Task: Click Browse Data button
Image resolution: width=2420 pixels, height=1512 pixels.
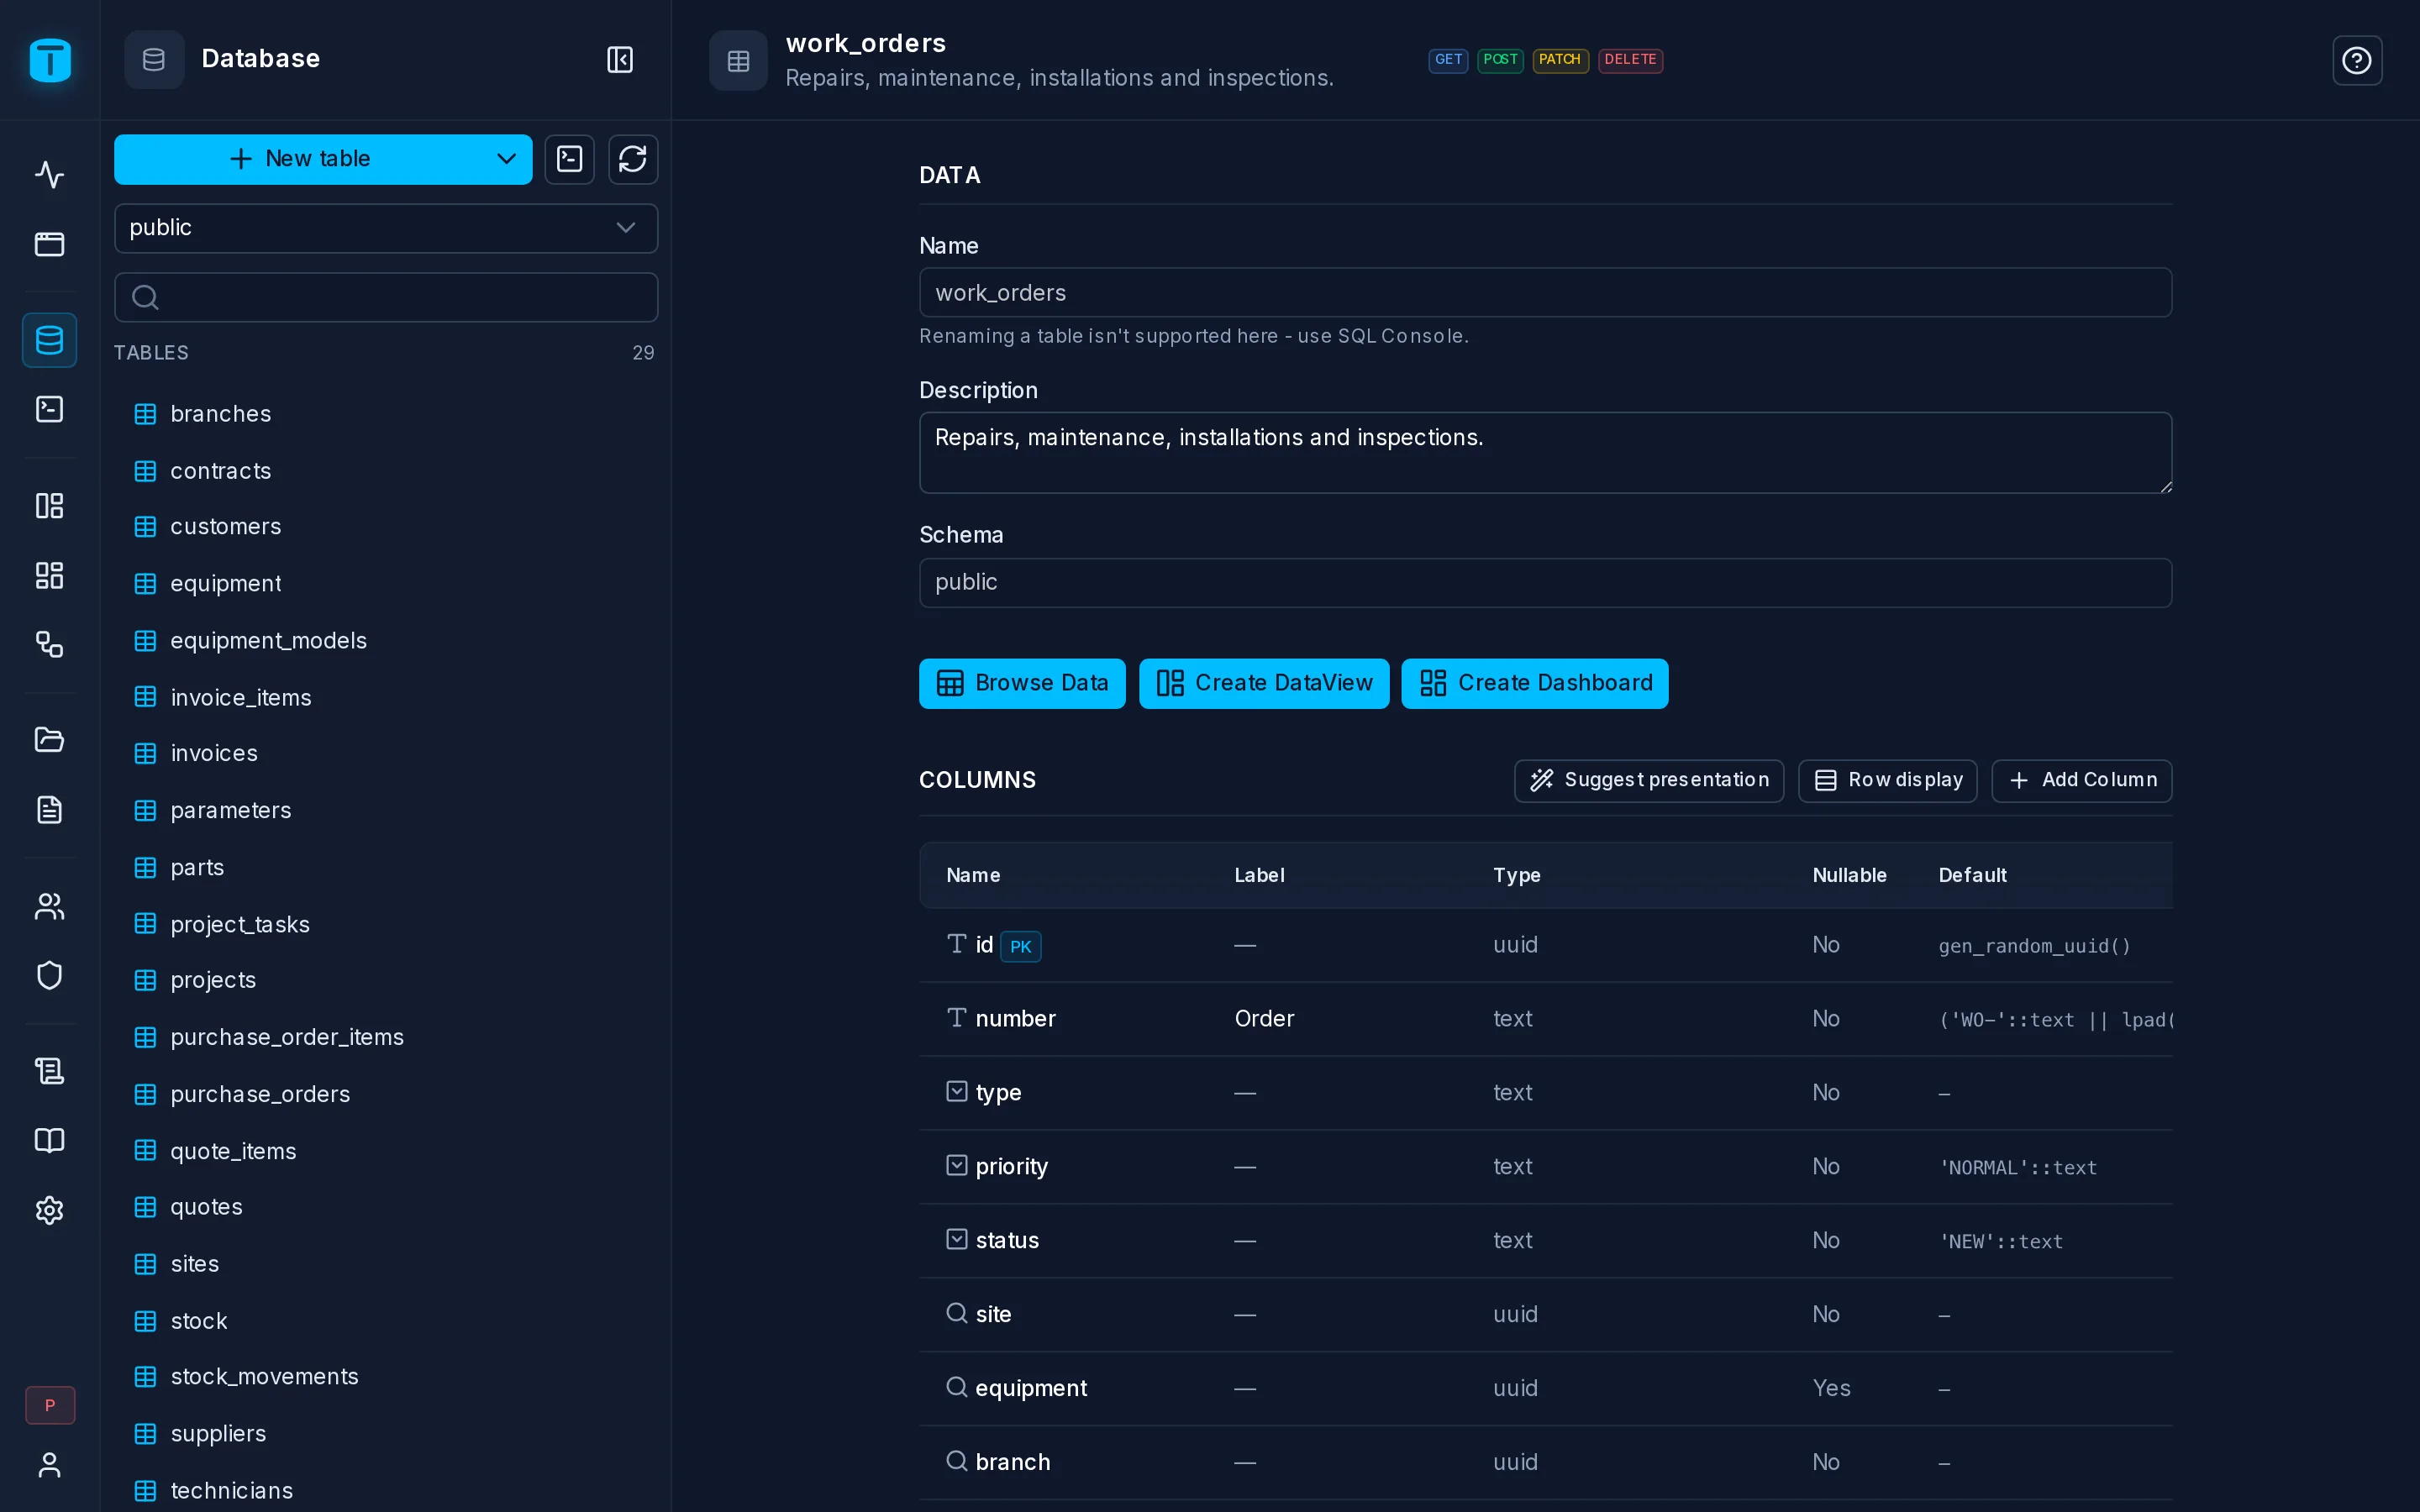Action: 1022,683
